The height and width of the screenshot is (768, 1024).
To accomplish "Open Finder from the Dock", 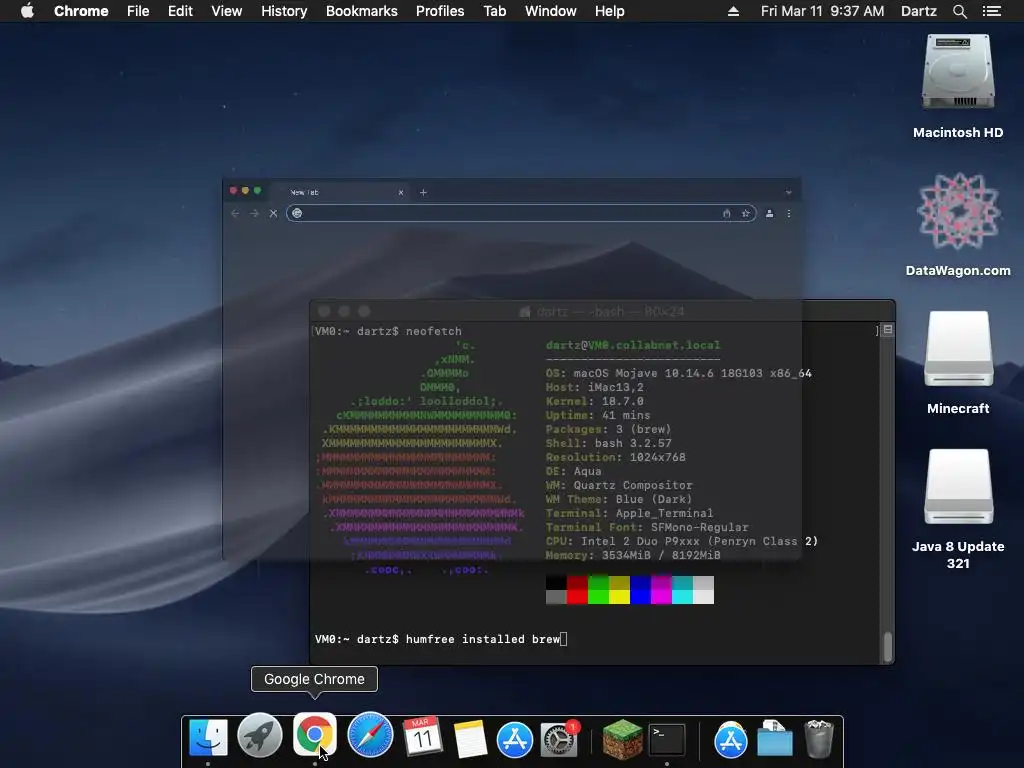I will click(208, 738).
